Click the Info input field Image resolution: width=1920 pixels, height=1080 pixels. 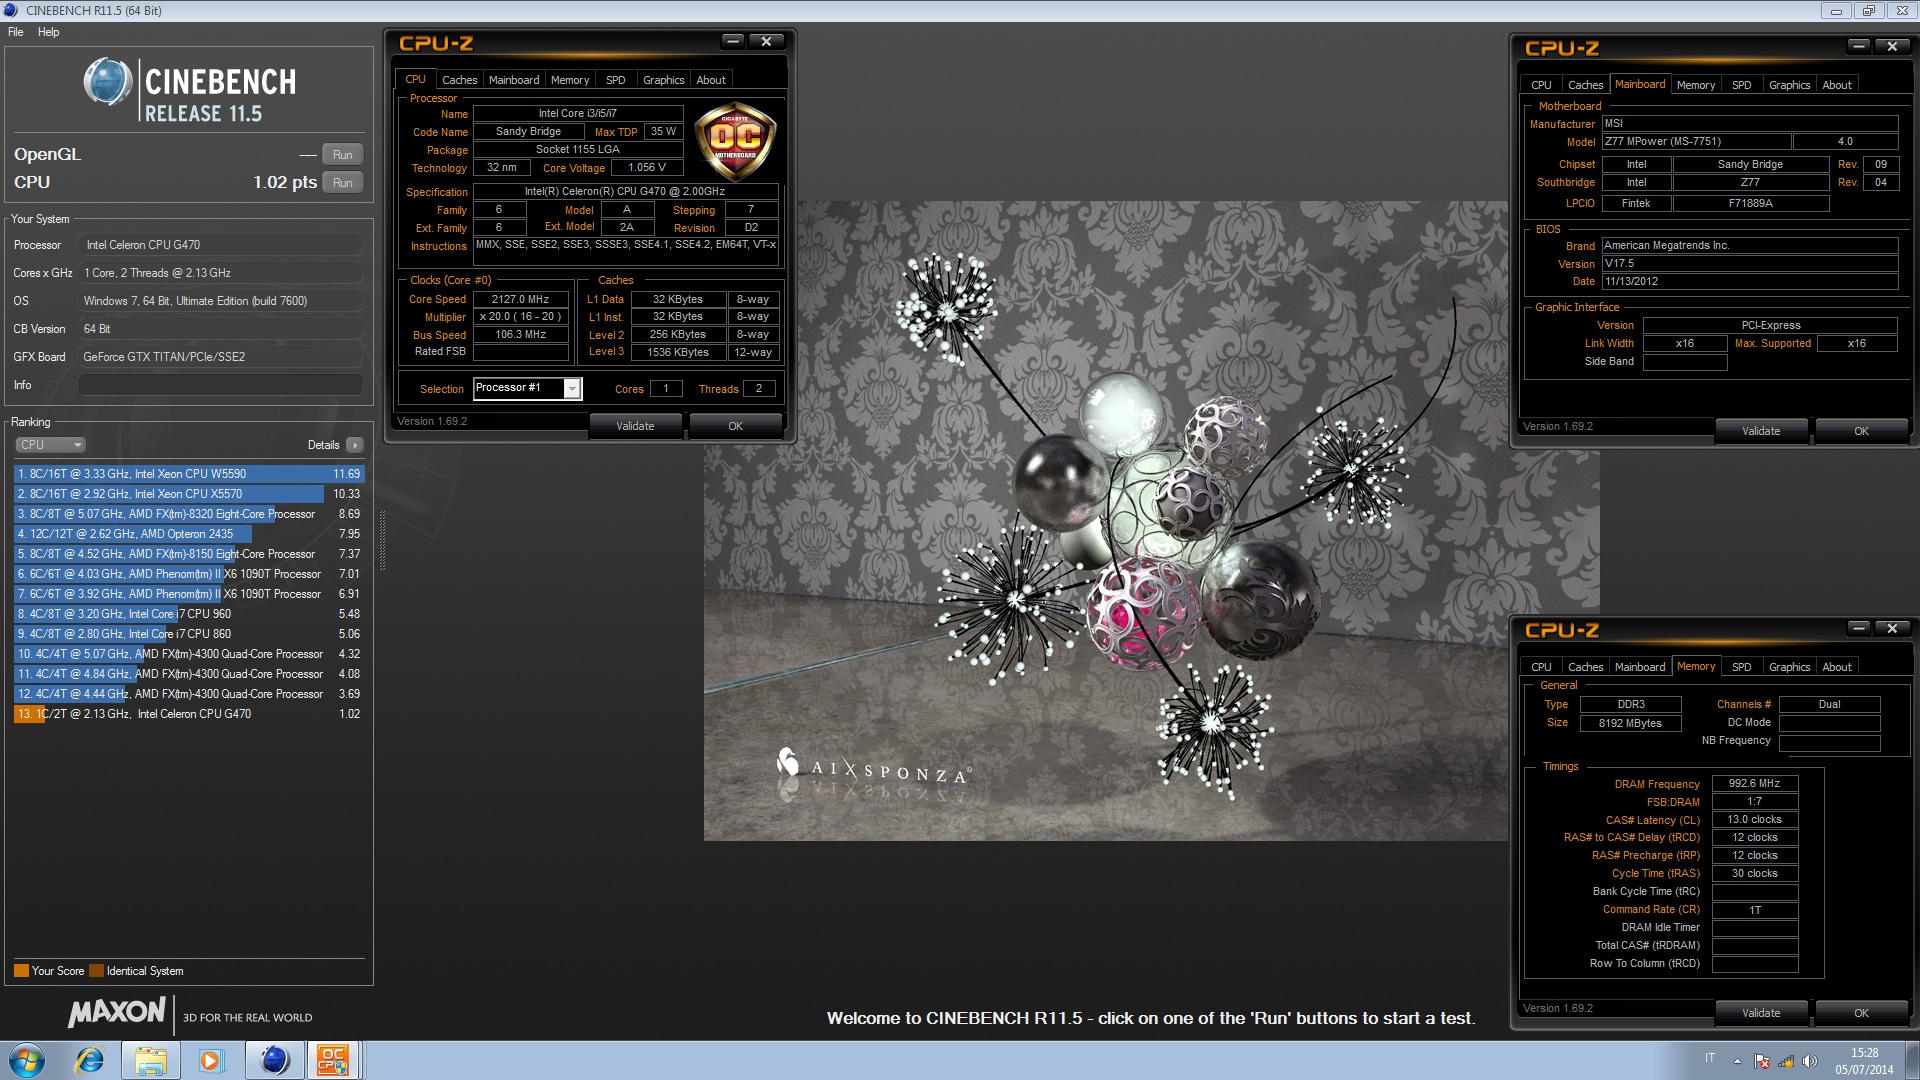[221, 385]
